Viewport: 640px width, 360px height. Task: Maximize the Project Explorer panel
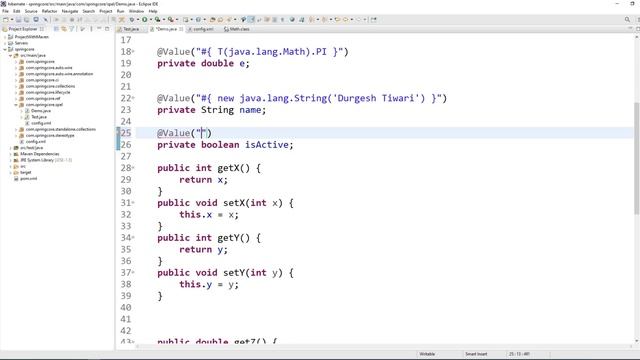tap(107, 29)
